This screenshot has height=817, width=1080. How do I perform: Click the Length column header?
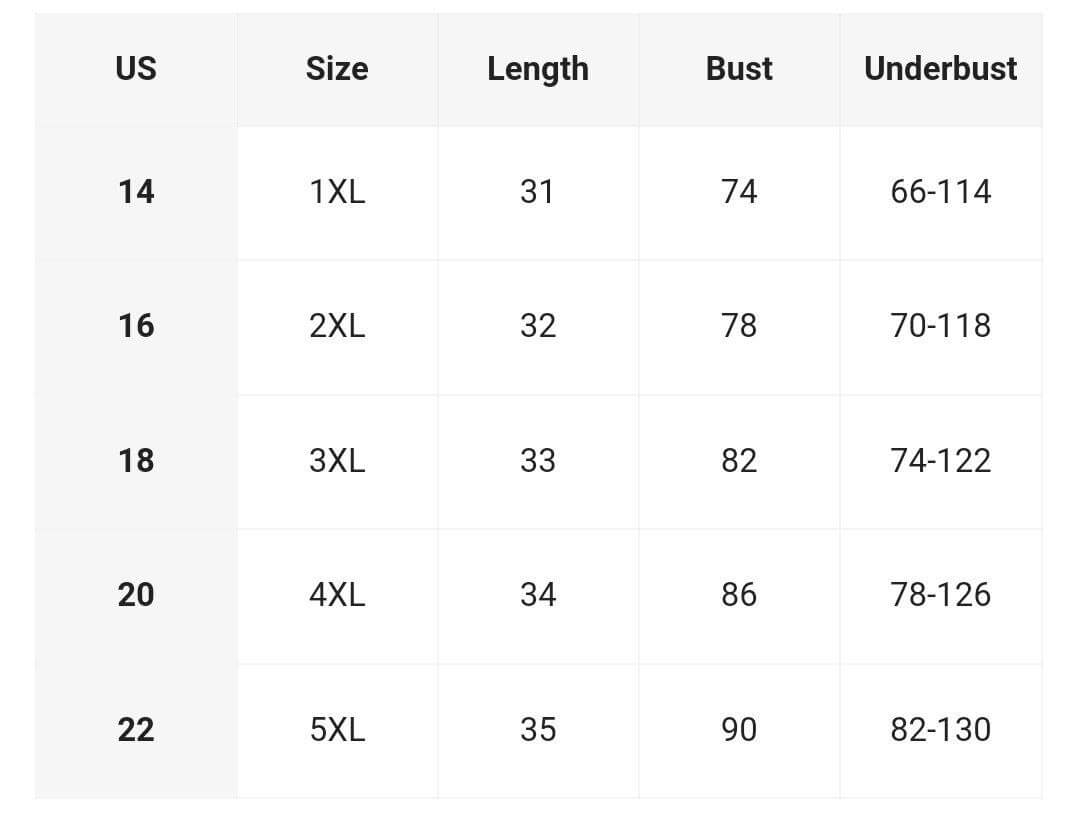(x=538, y=68)
